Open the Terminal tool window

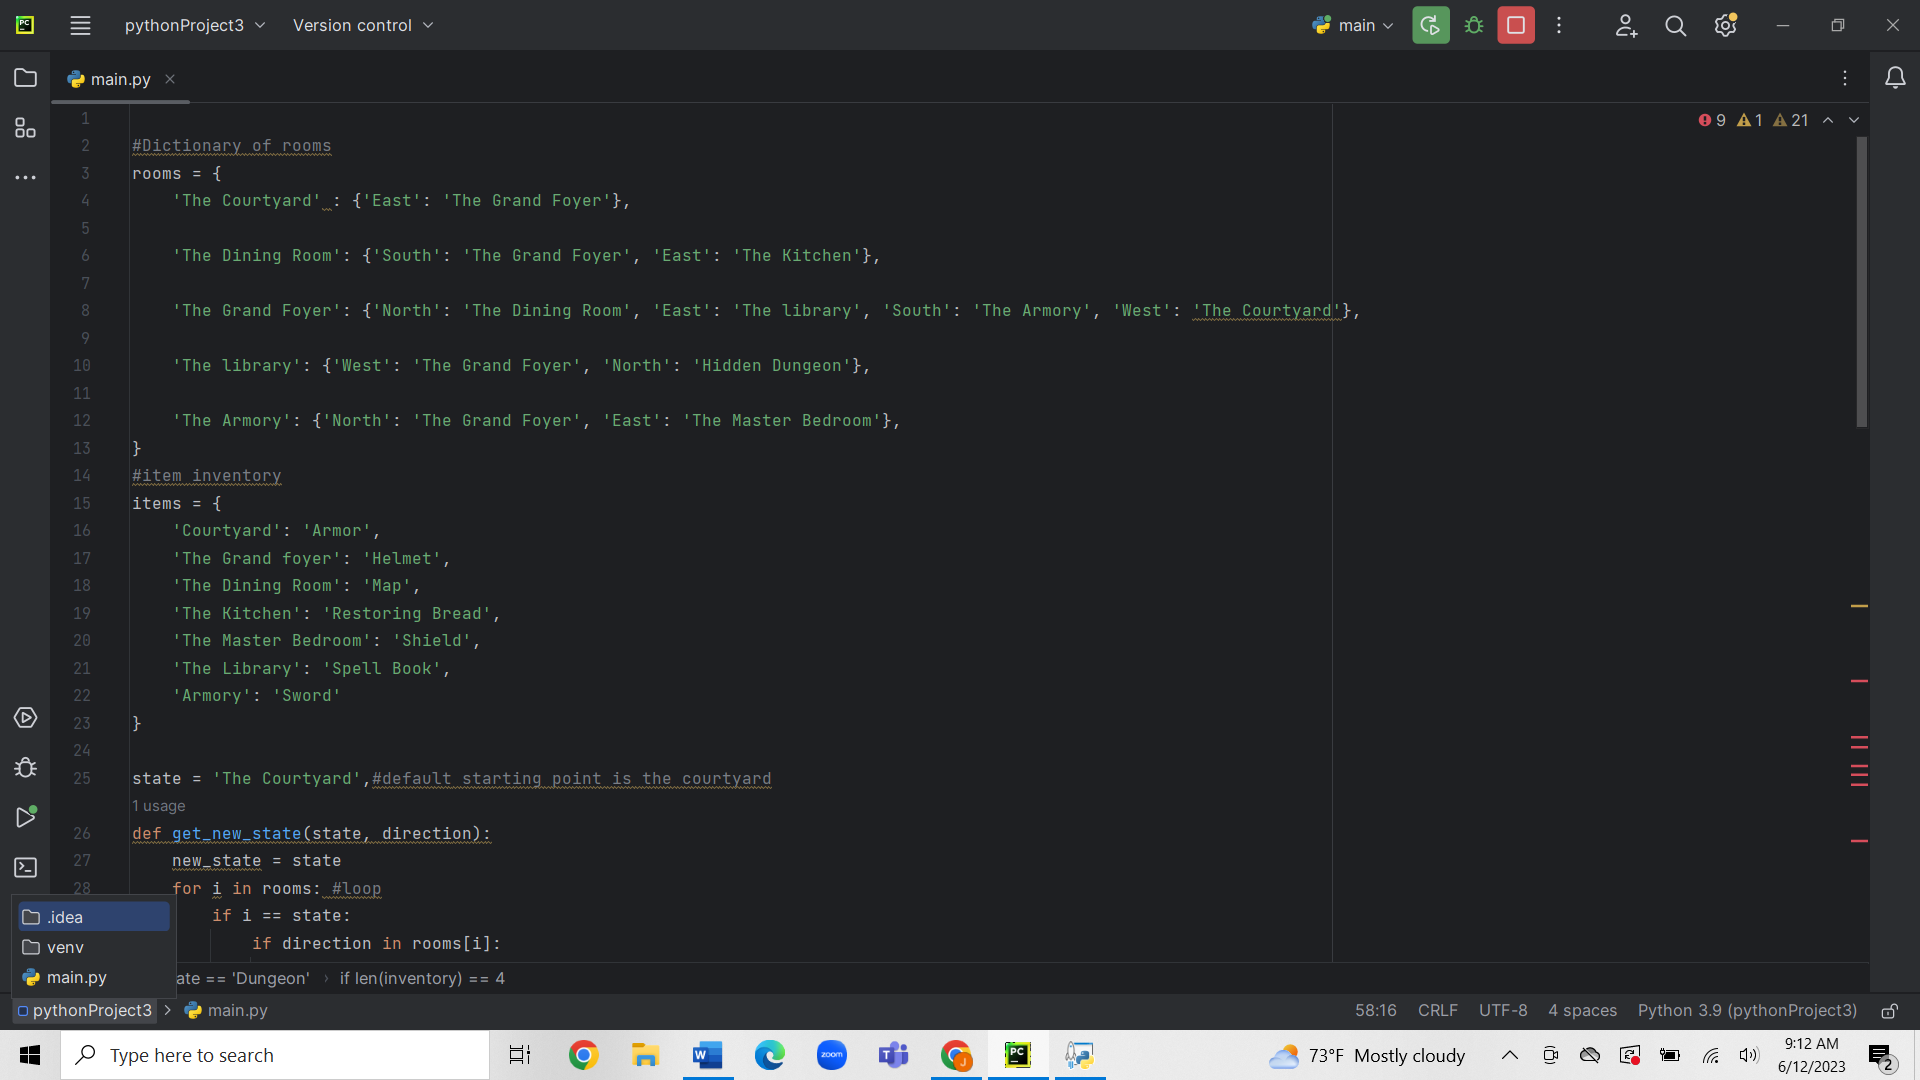[x=25, y=867]
